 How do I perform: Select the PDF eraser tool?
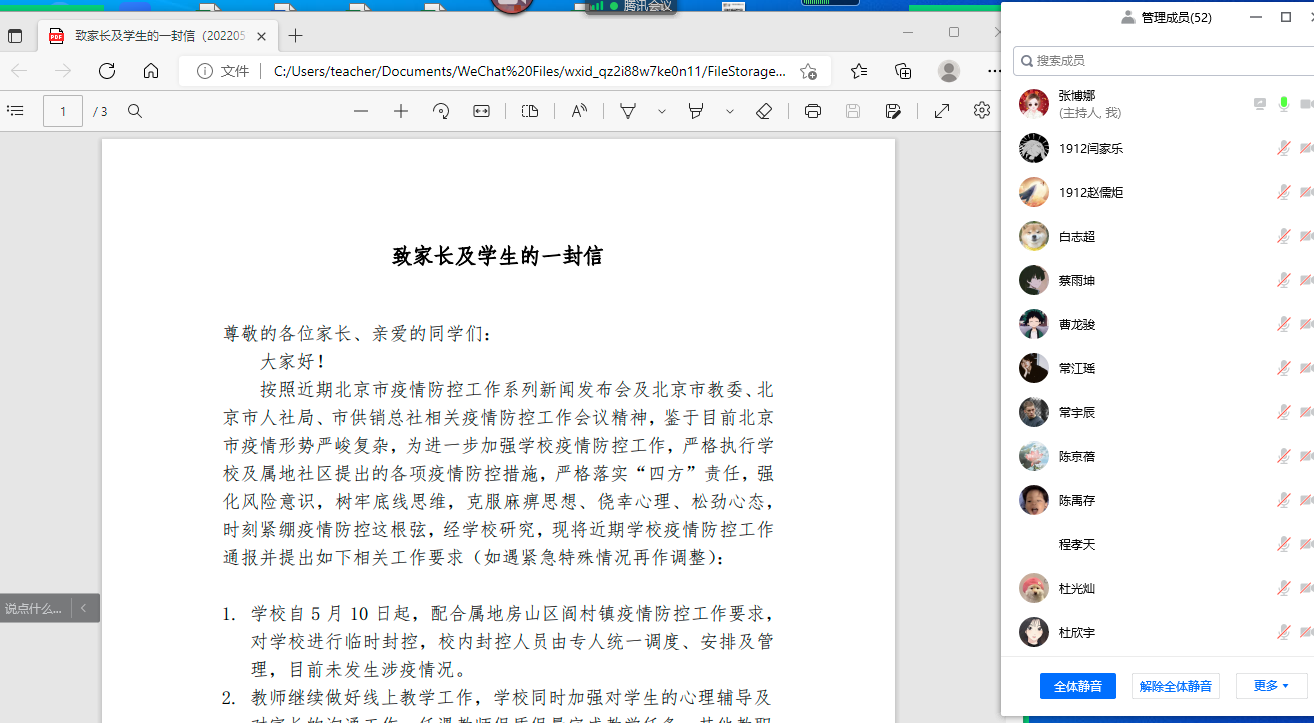764,111
